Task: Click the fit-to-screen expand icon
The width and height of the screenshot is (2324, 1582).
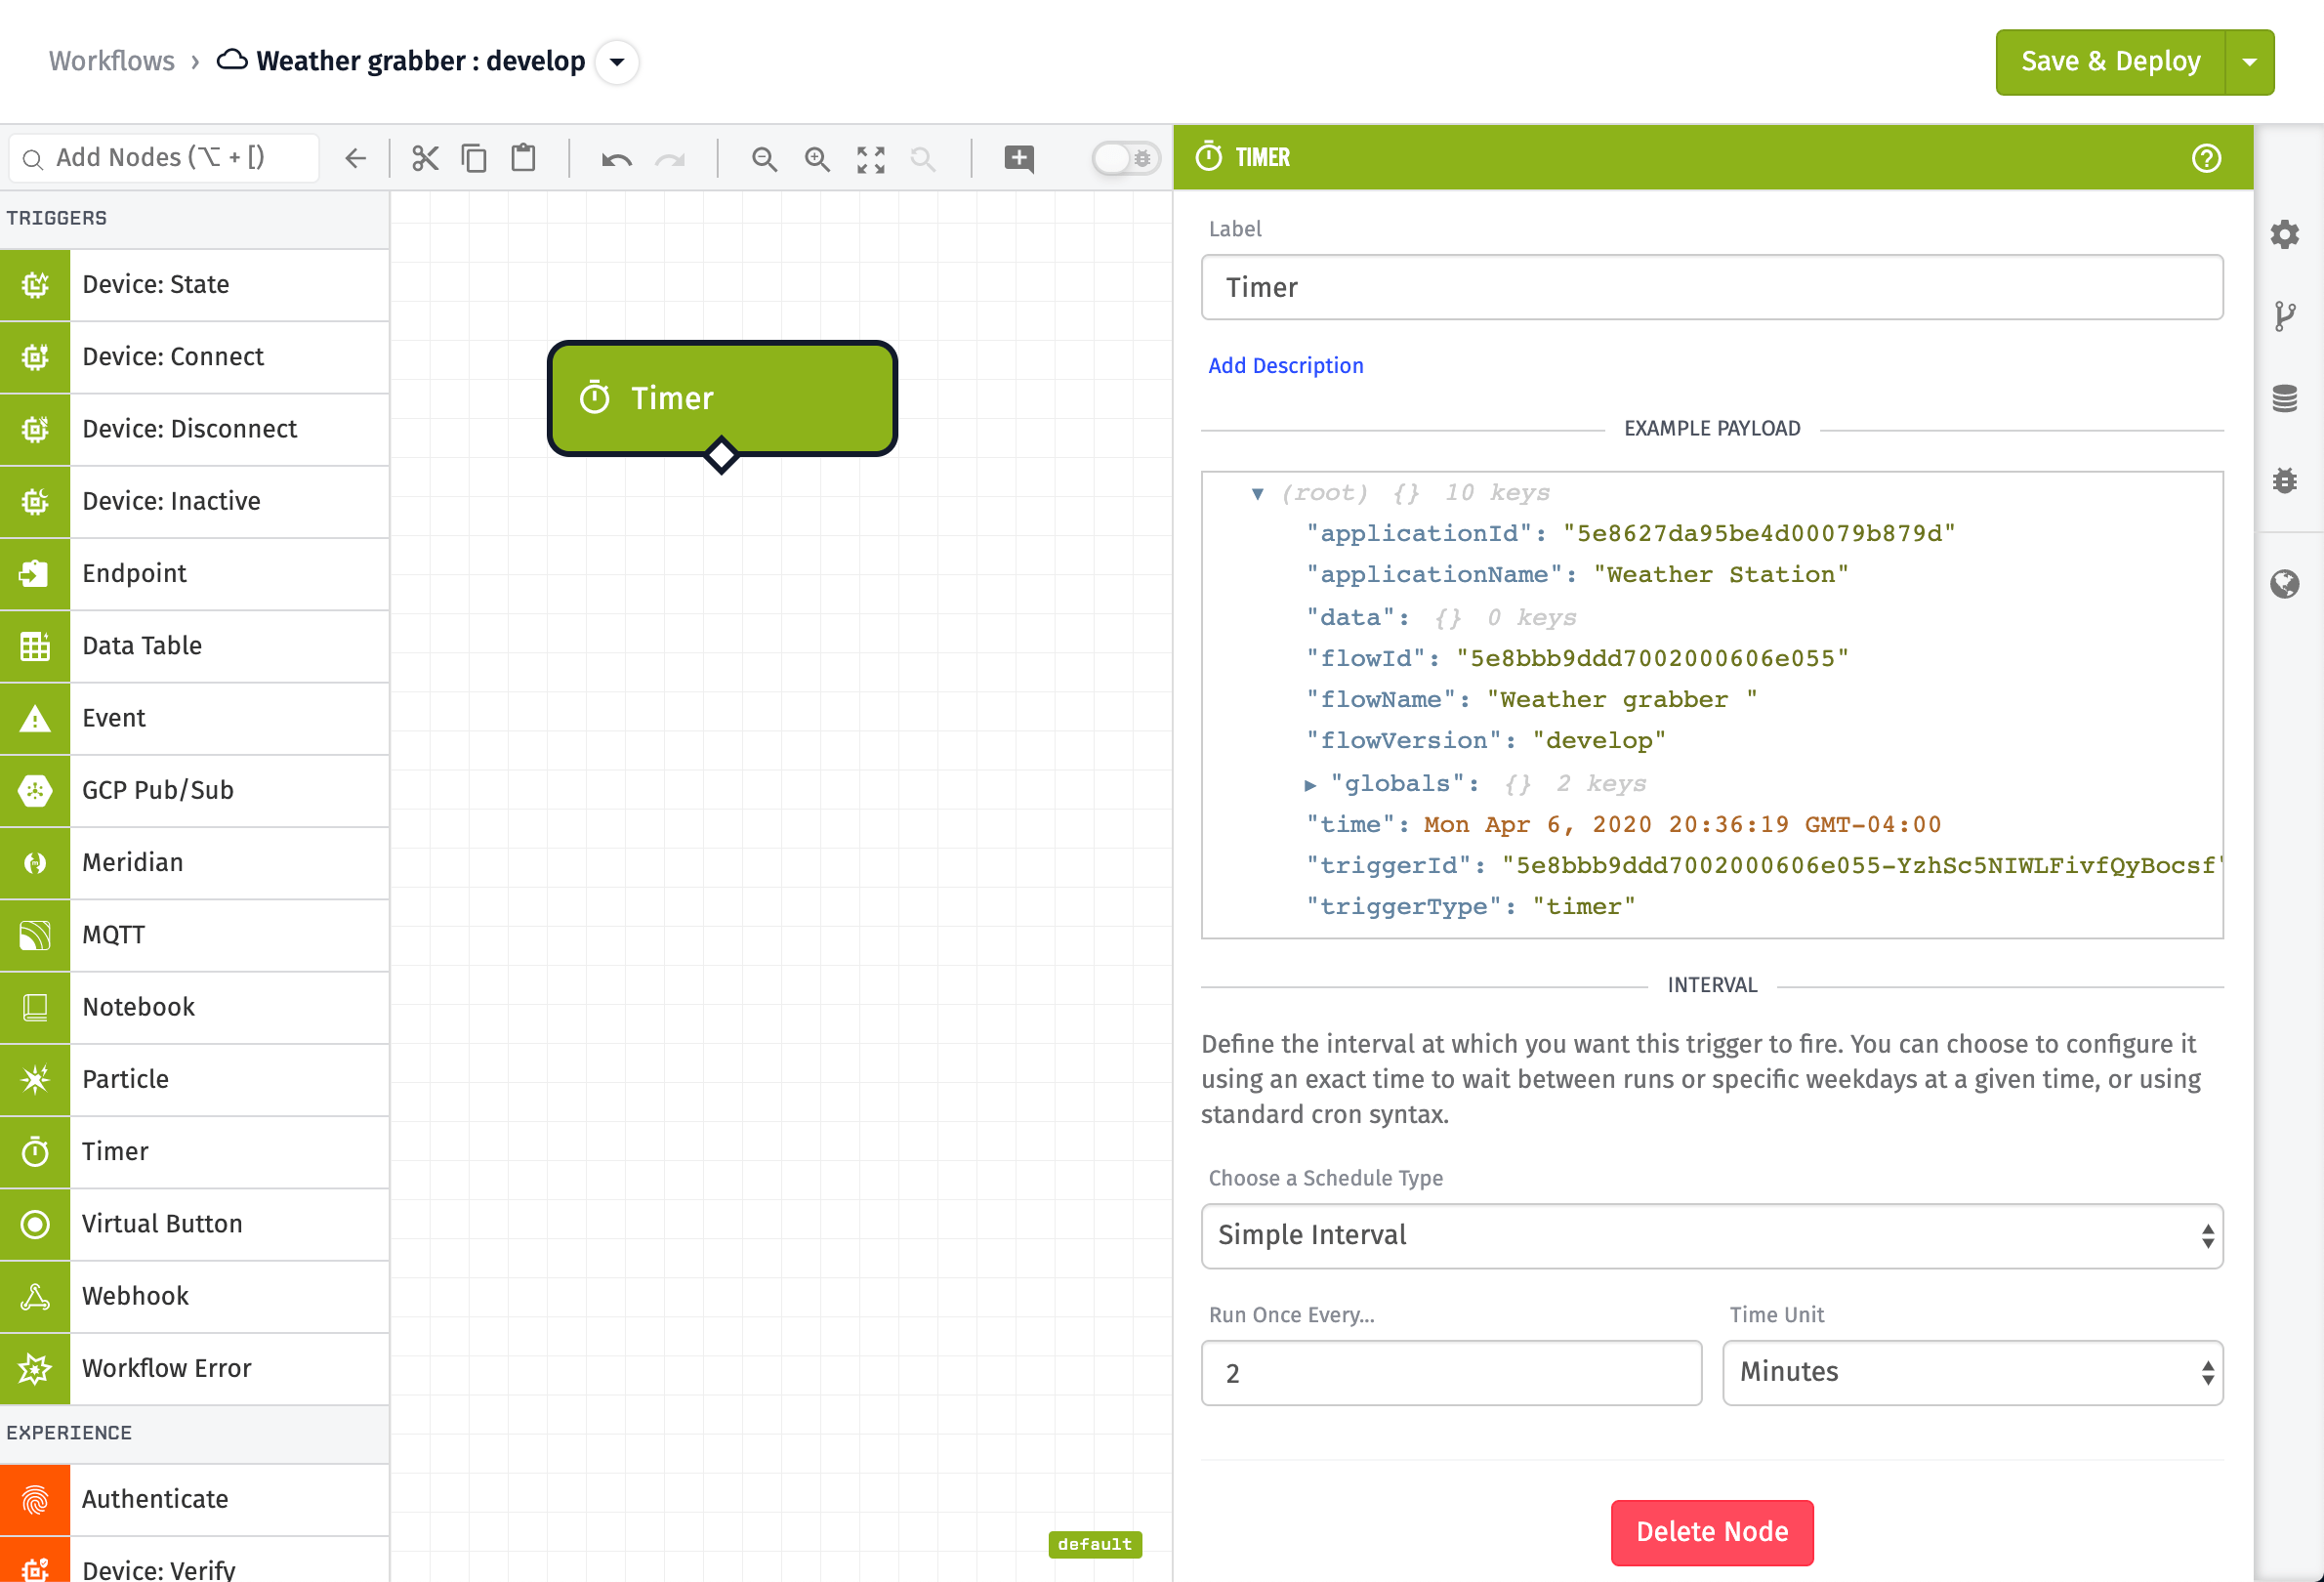Action: pyautogui.click(x=871, y=159)
